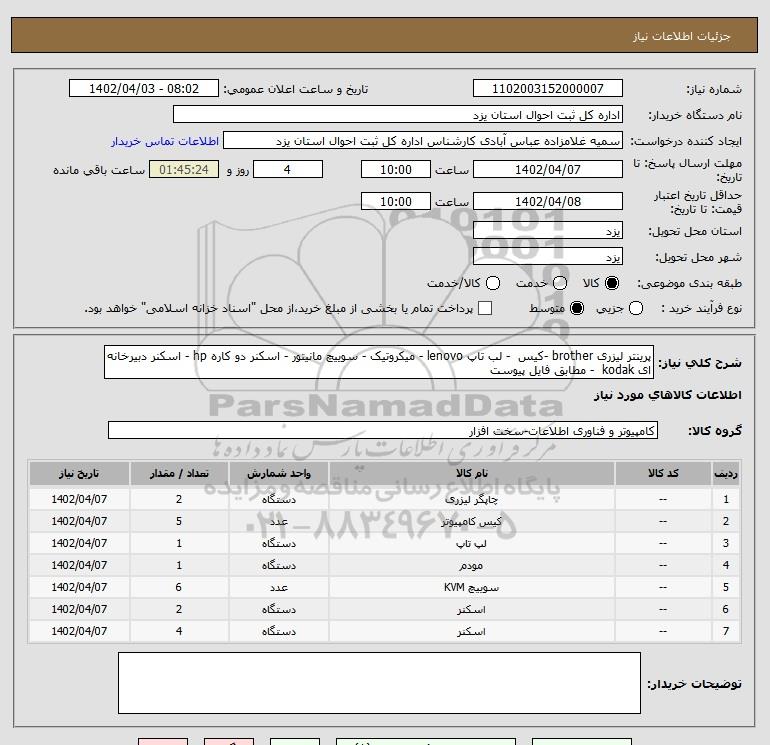Image resolution: width=770 pixels, height=745 pixels.
Task: Choose the متوسط purchase type
Action: pyautogui.click(x=577, y=308)
